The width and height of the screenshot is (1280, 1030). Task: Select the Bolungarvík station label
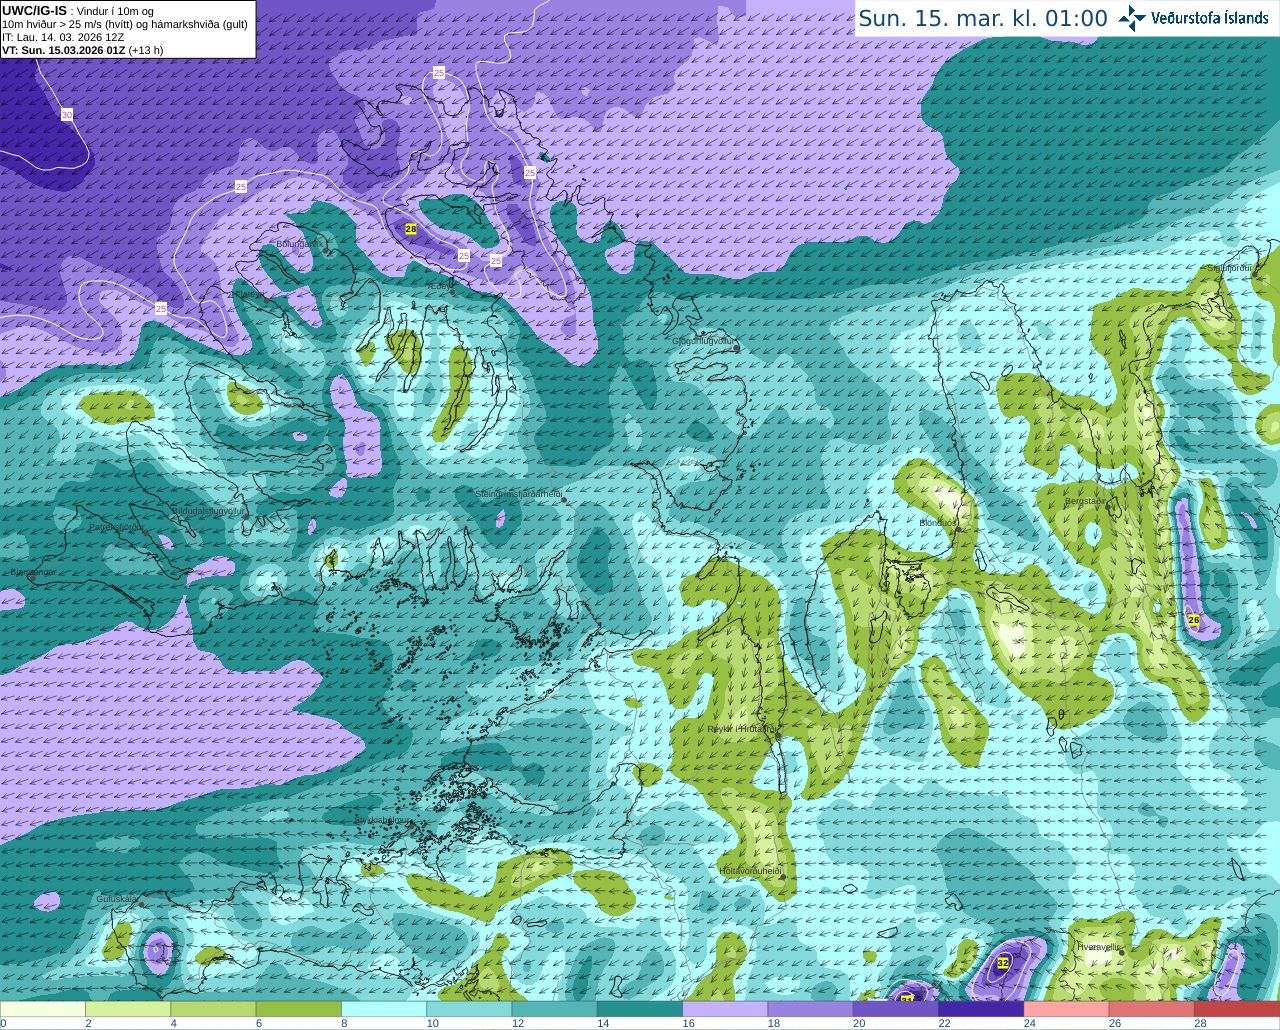(299, 243)
